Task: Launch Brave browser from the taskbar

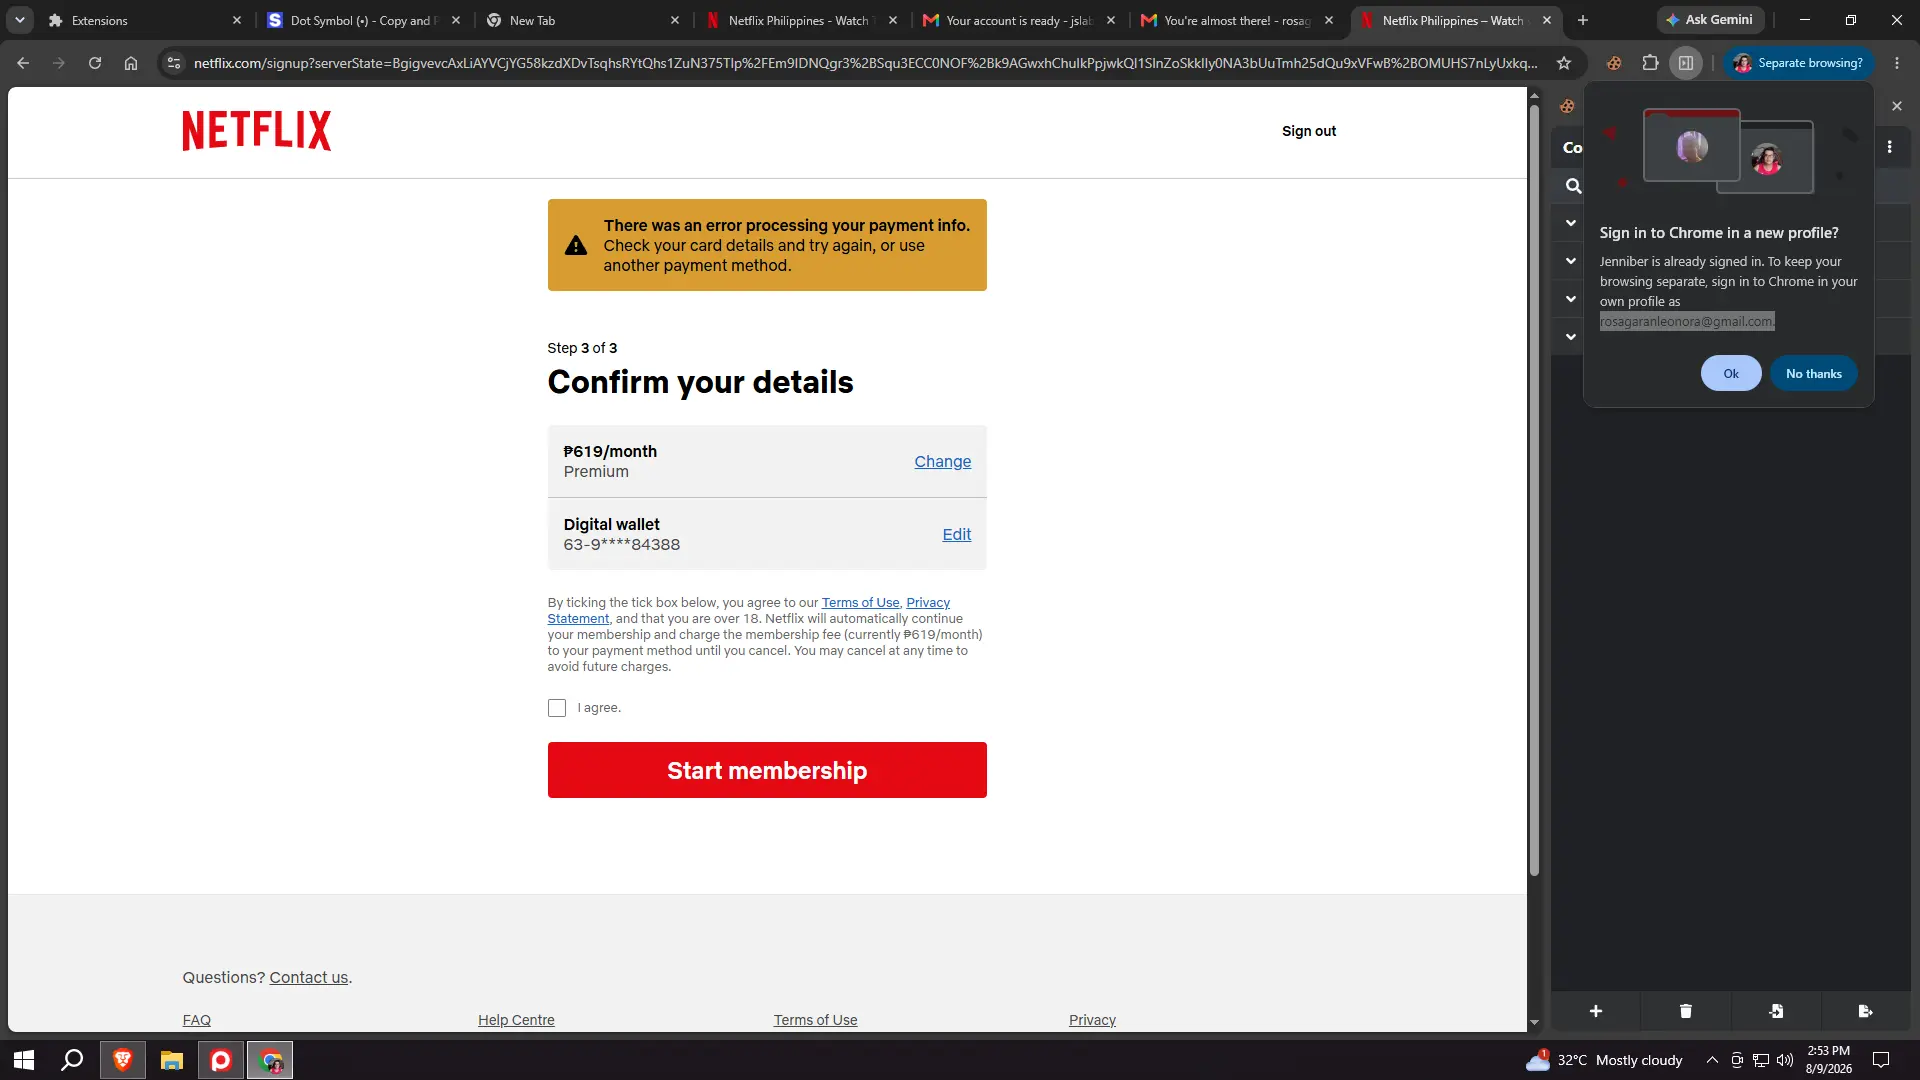Action: click(122, 1060)
